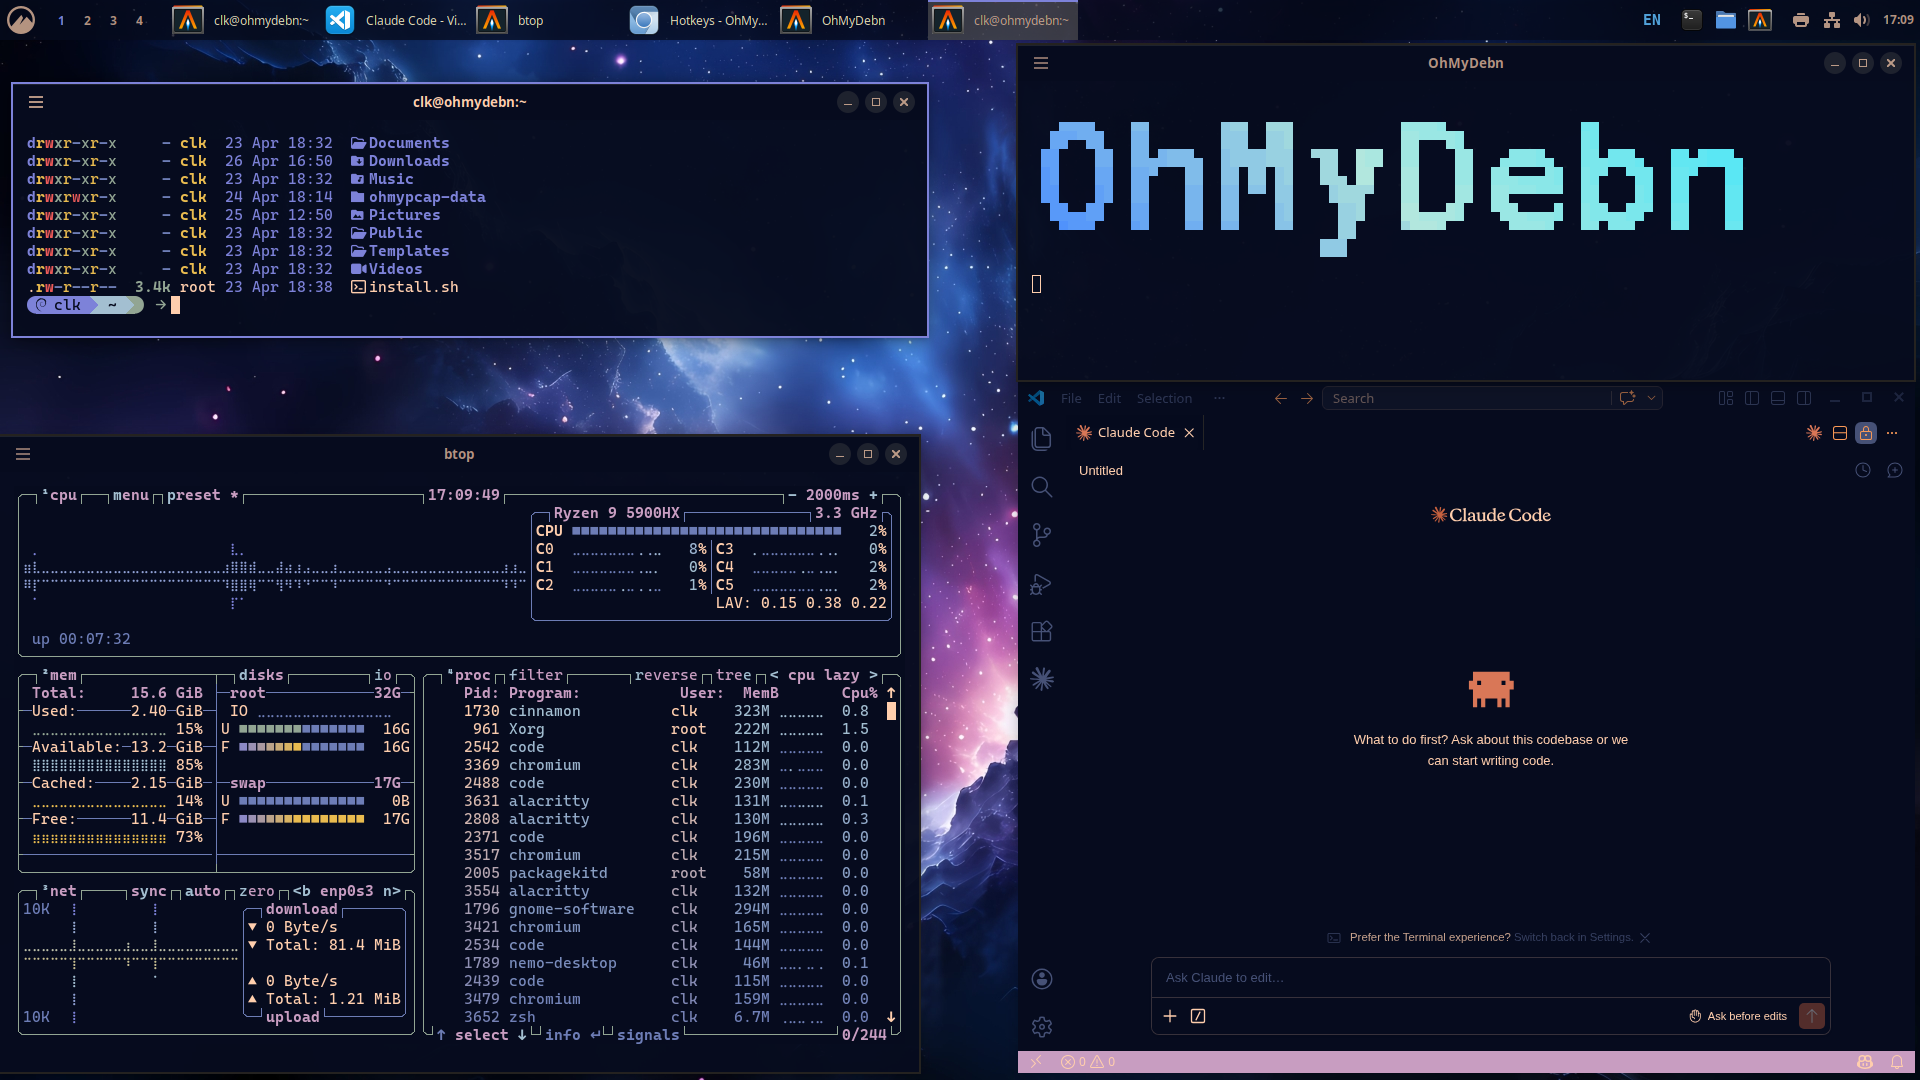Open the chat dropdown chevron in search bar
The image size is (1920, 1080).
[1652, 398]
